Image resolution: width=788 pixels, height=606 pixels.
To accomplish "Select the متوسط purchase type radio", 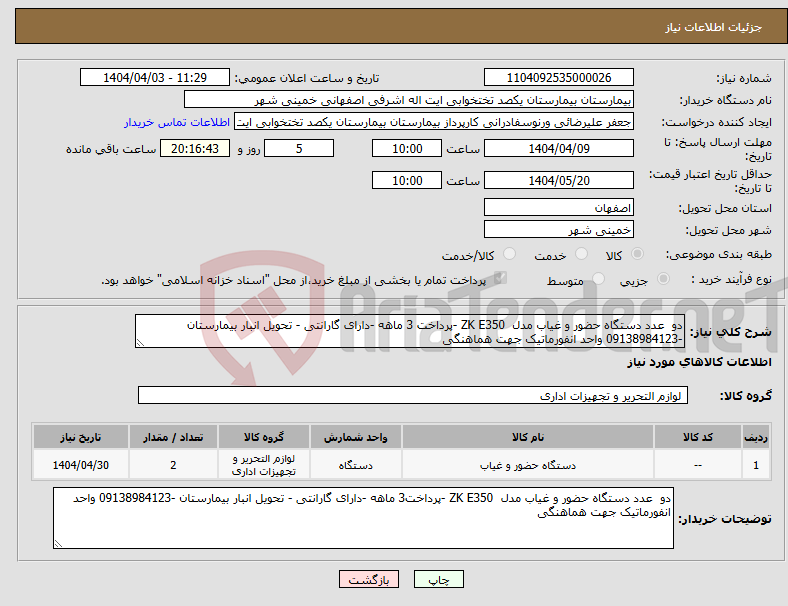I will [598, 278].
